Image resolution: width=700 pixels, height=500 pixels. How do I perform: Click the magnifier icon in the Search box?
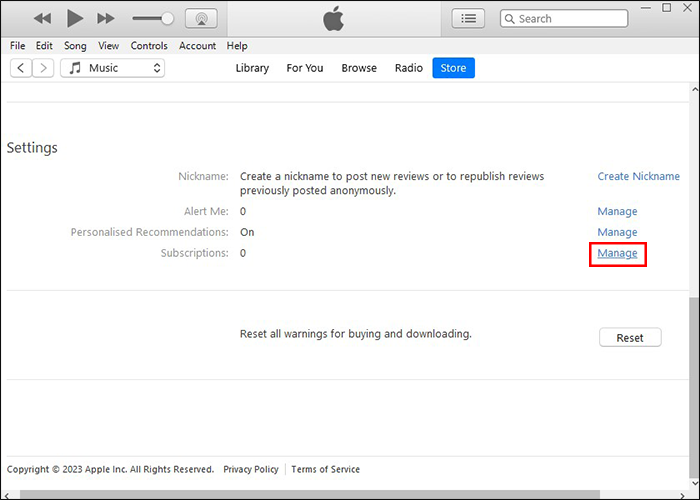point(509,19)
